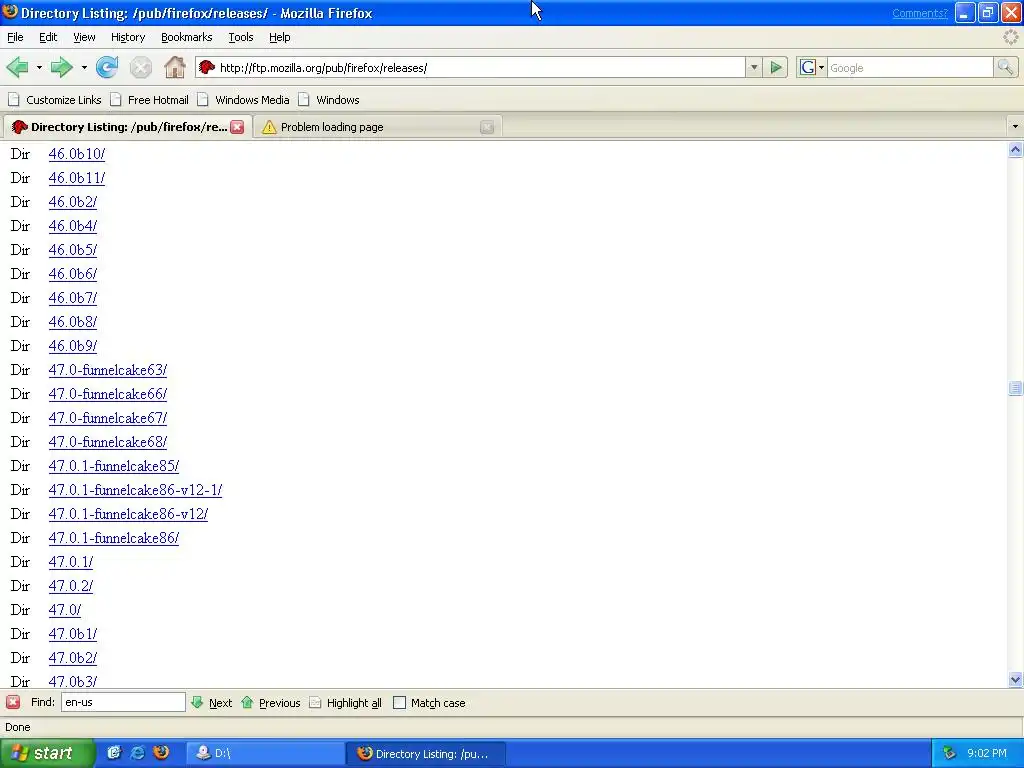Enable Match case checkbox
The image size is (1024, 768).
[399, 703]
